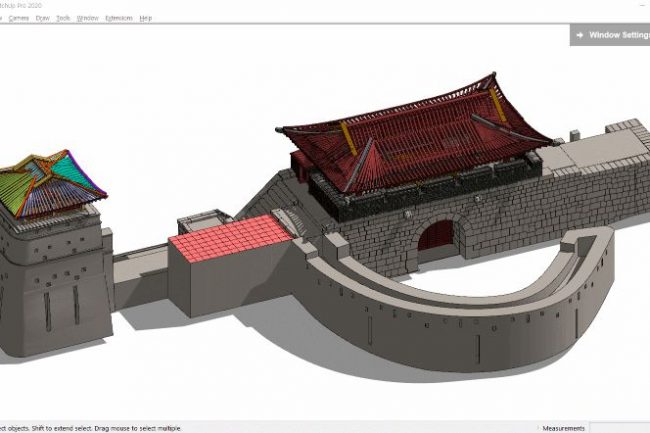Open the Window menu
650x433 pixels.
point(88,18)
